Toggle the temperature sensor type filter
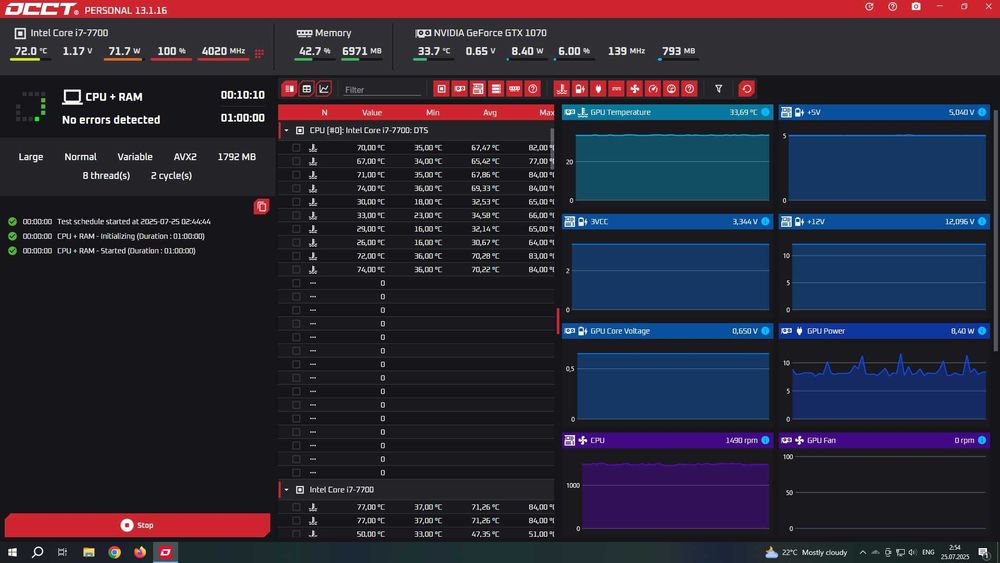Viewport: 1000px width, 563px height. pos(561,89)
